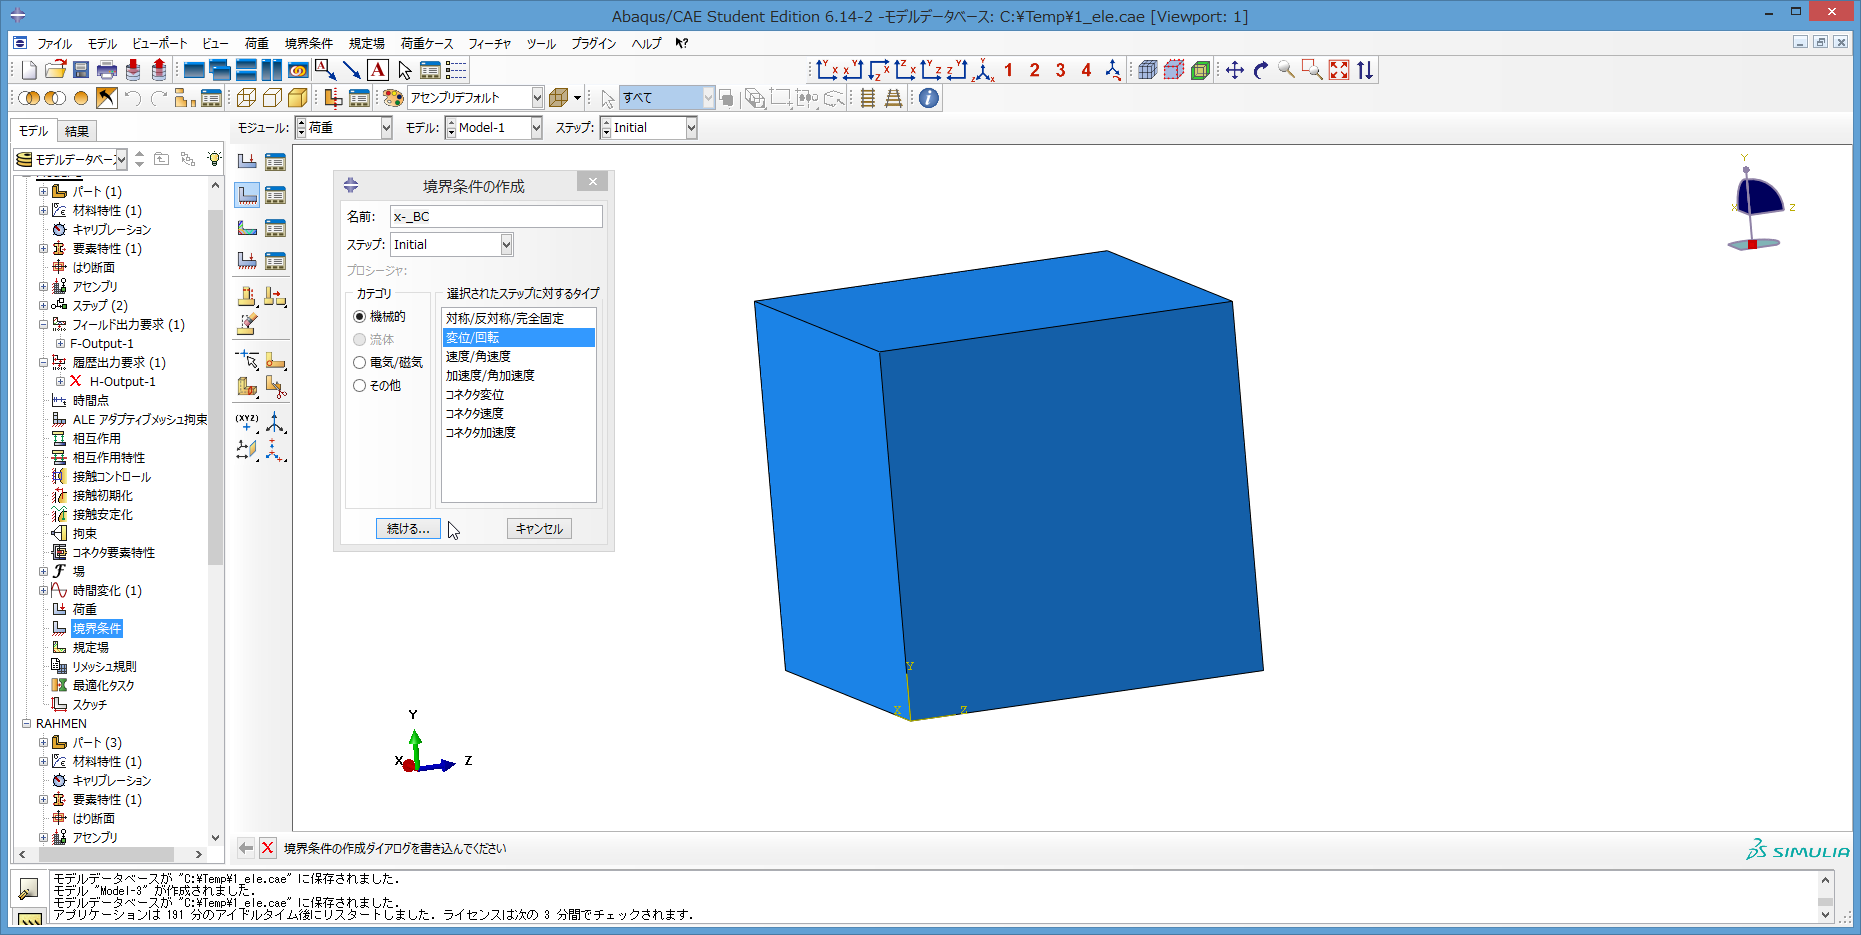Select 速度/角速度 in the type list
Image resolution: width=1861 pixels, height=935 pixels.
tap(518, 356)
